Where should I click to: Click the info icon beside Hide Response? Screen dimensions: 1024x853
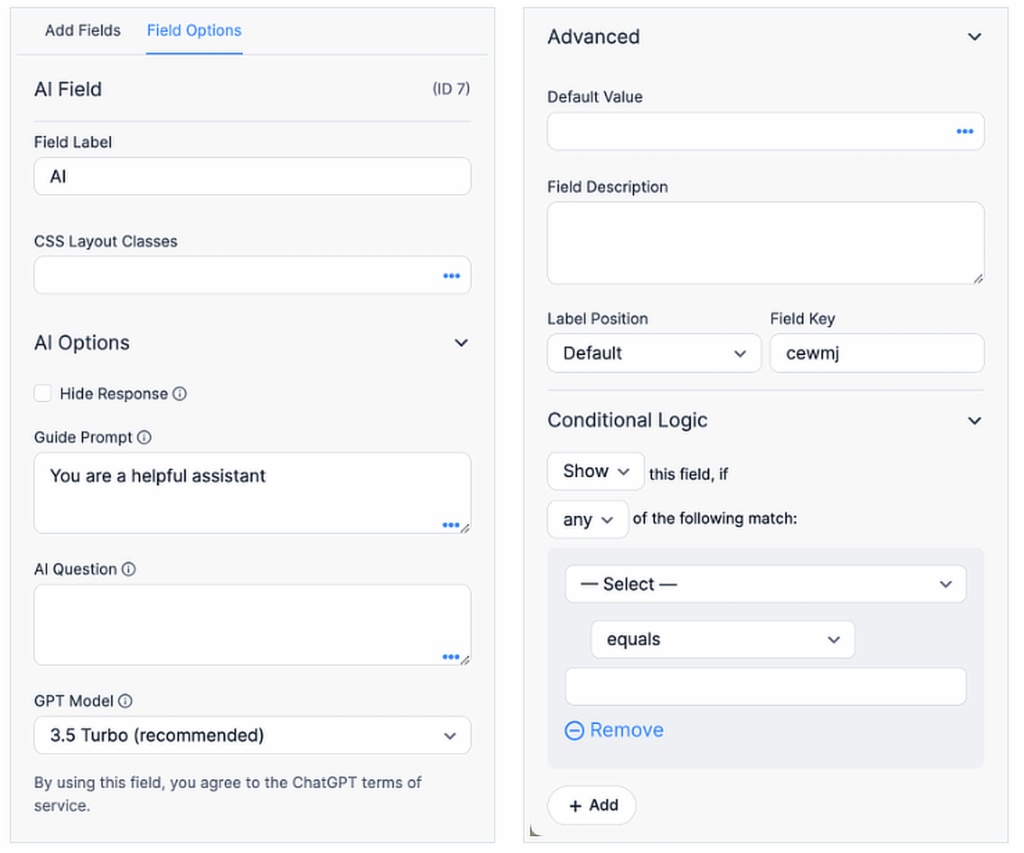click(179, 393)
